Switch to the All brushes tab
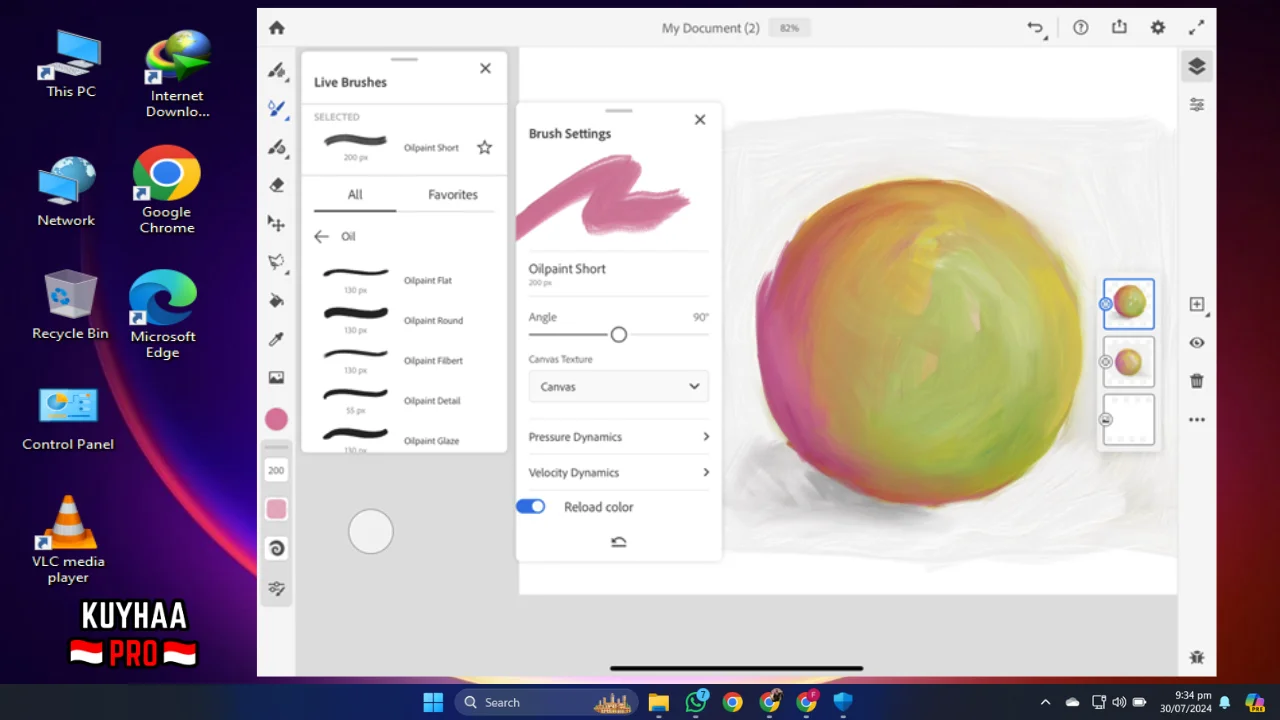The image size is (1280, 720). coord(355,195)
